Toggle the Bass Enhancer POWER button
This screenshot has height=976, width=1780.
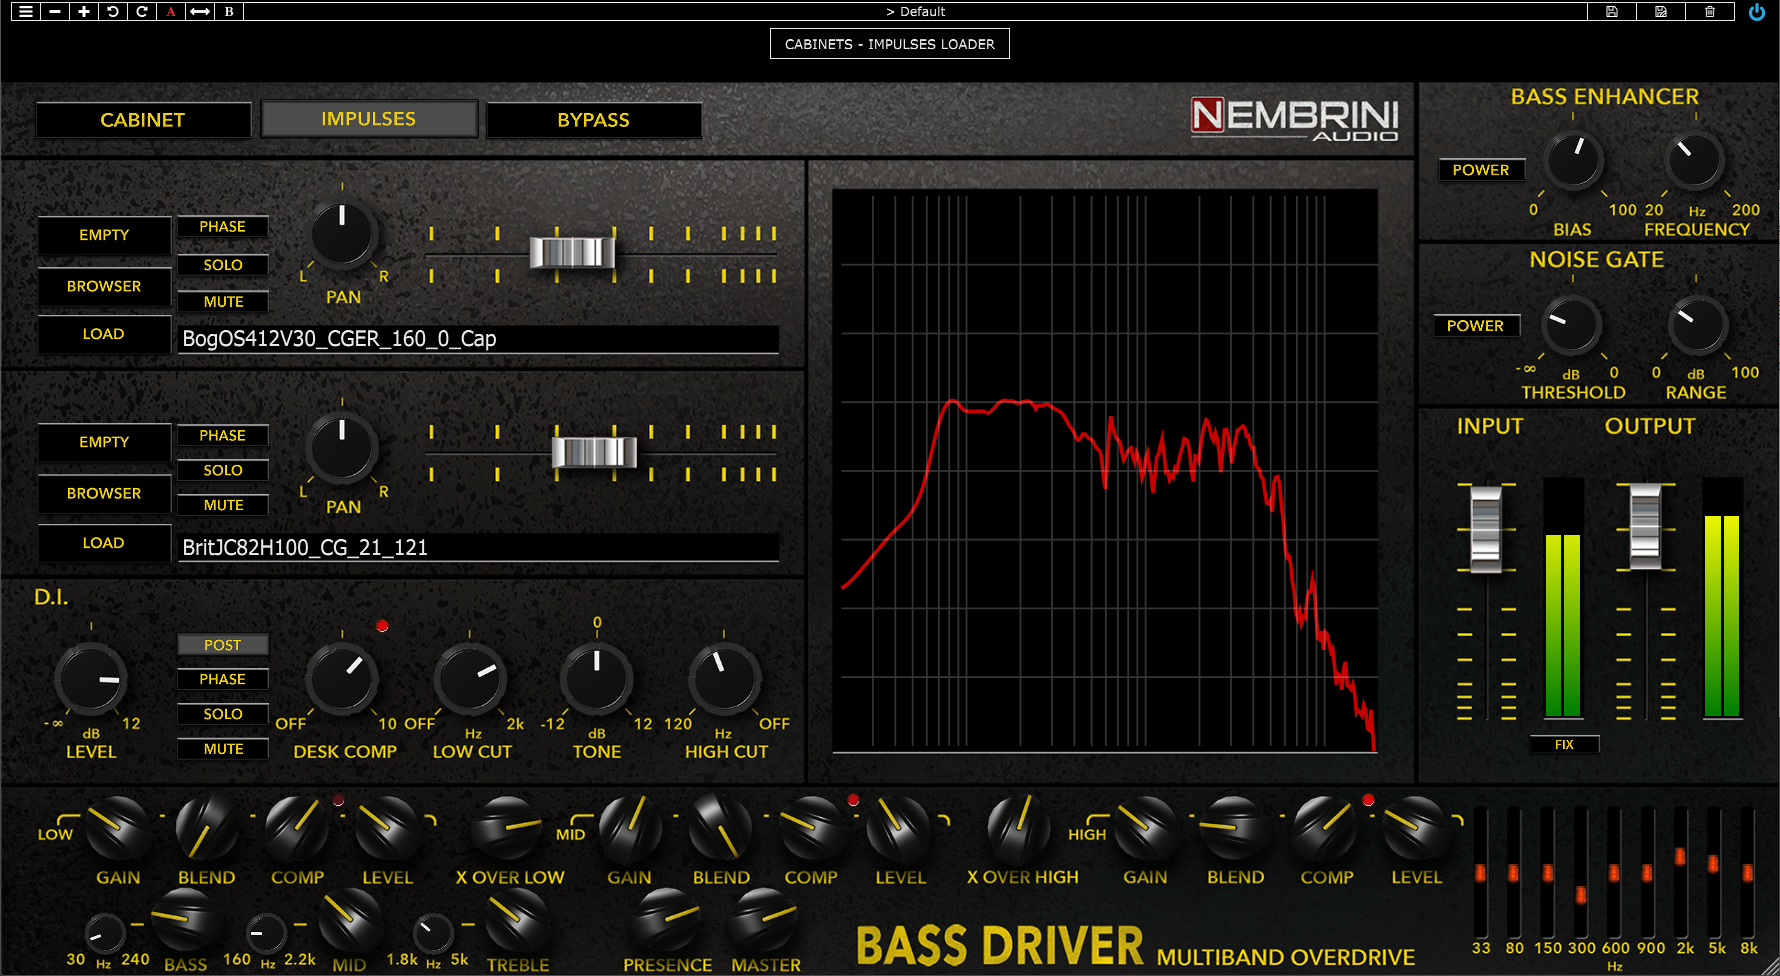tap(1481, 170)
